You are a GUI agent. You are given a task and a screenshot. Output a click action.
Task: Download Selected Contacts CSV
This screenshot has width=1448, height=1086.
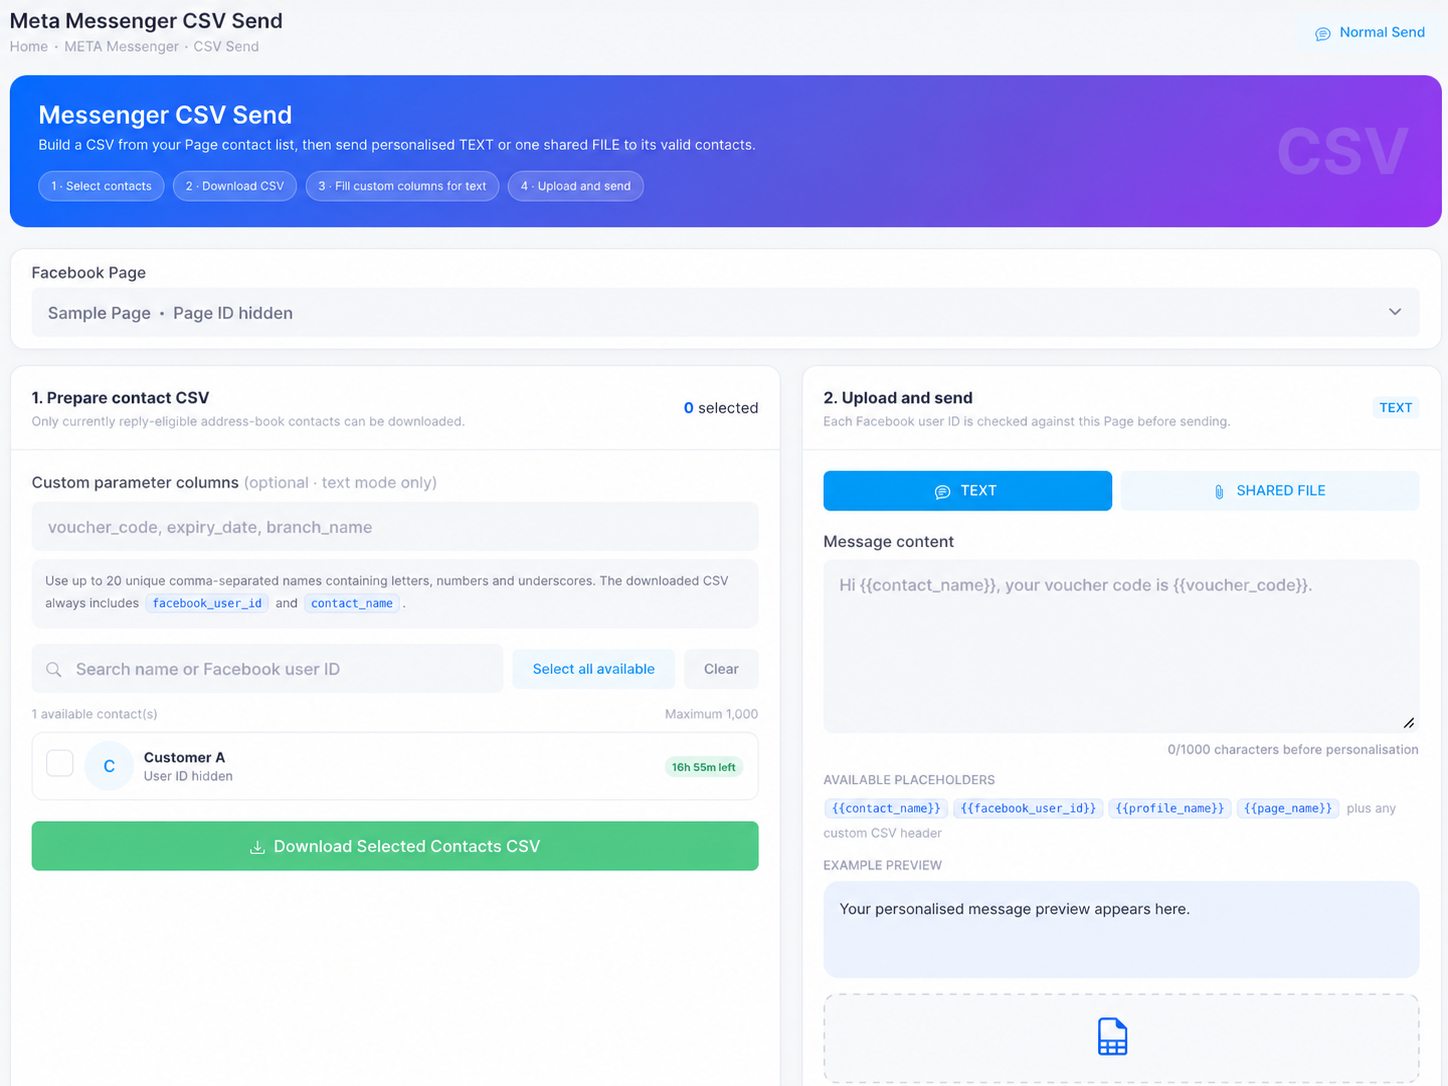tap(395, 846)
